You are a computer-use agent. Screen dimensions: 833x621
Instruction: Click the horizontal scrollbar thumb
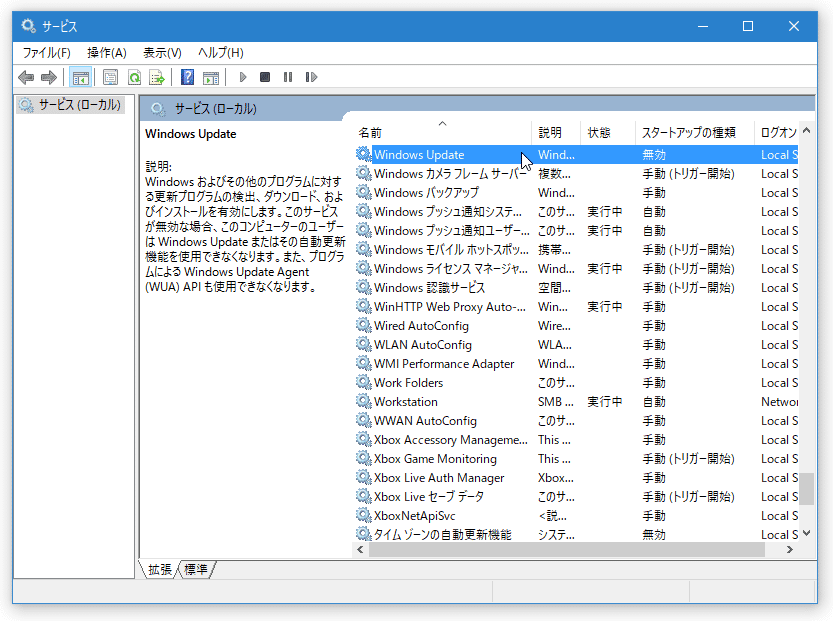(x=567, y=549)
